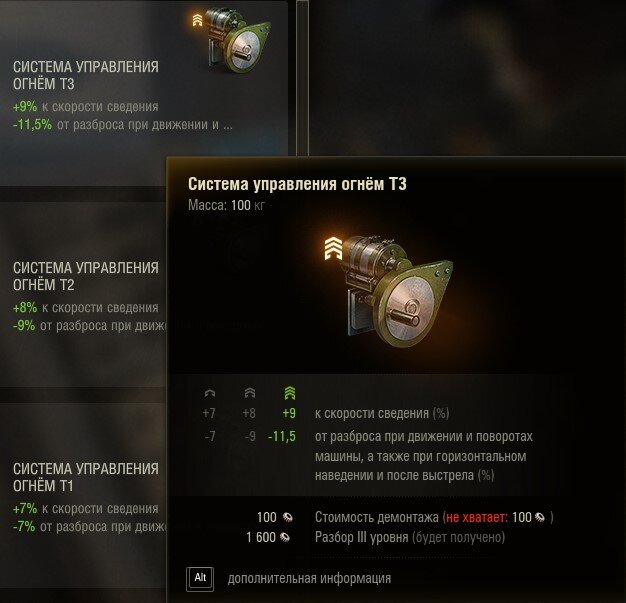Select the green triple chevron tier 3 icon
This screenshot has width=626, height=603.
pyautogui.click(x=290, y=393)
